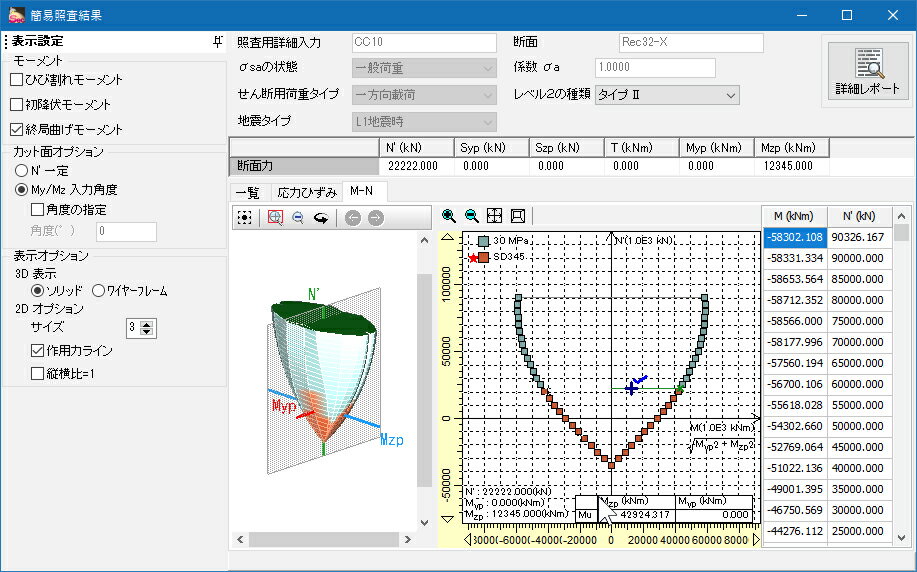Click the 30 MPa concrete legend swatch

point(483,241)
